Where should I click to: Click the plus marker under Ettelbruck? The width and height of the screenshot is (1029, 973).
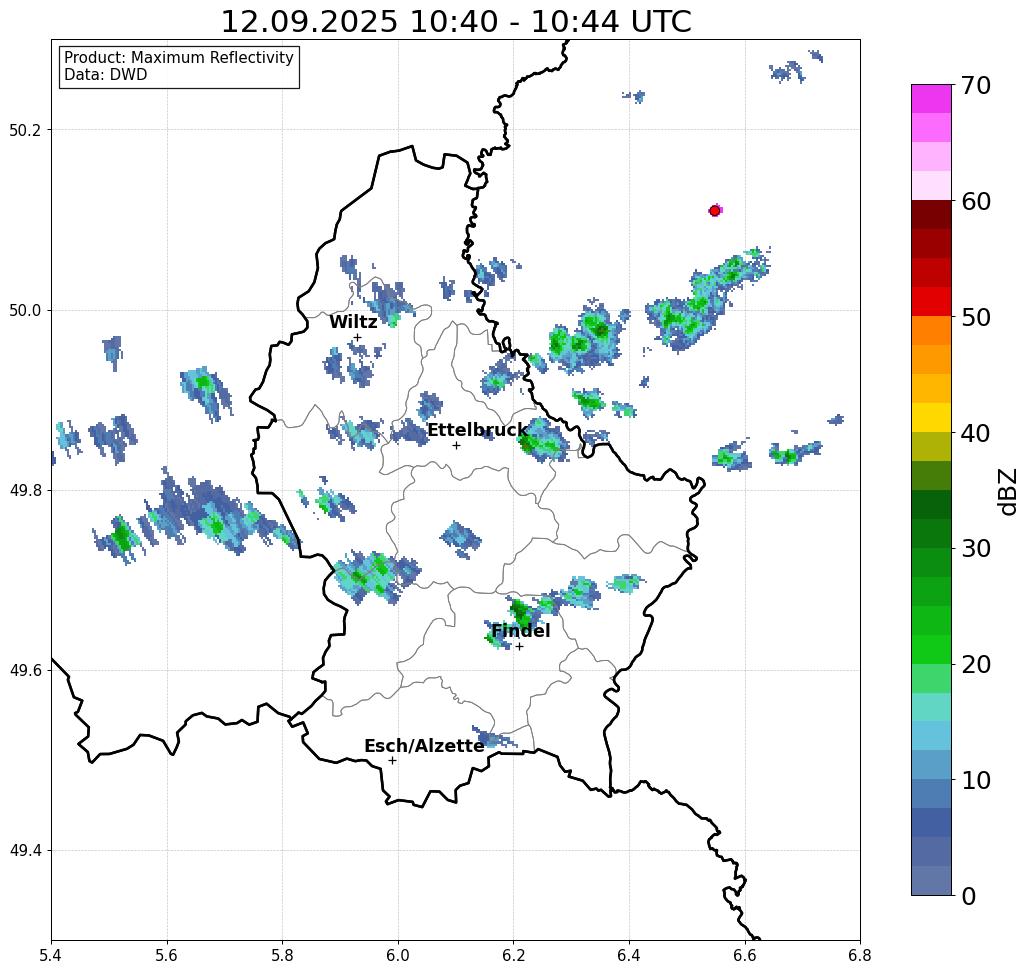click(x=456, y=445)
